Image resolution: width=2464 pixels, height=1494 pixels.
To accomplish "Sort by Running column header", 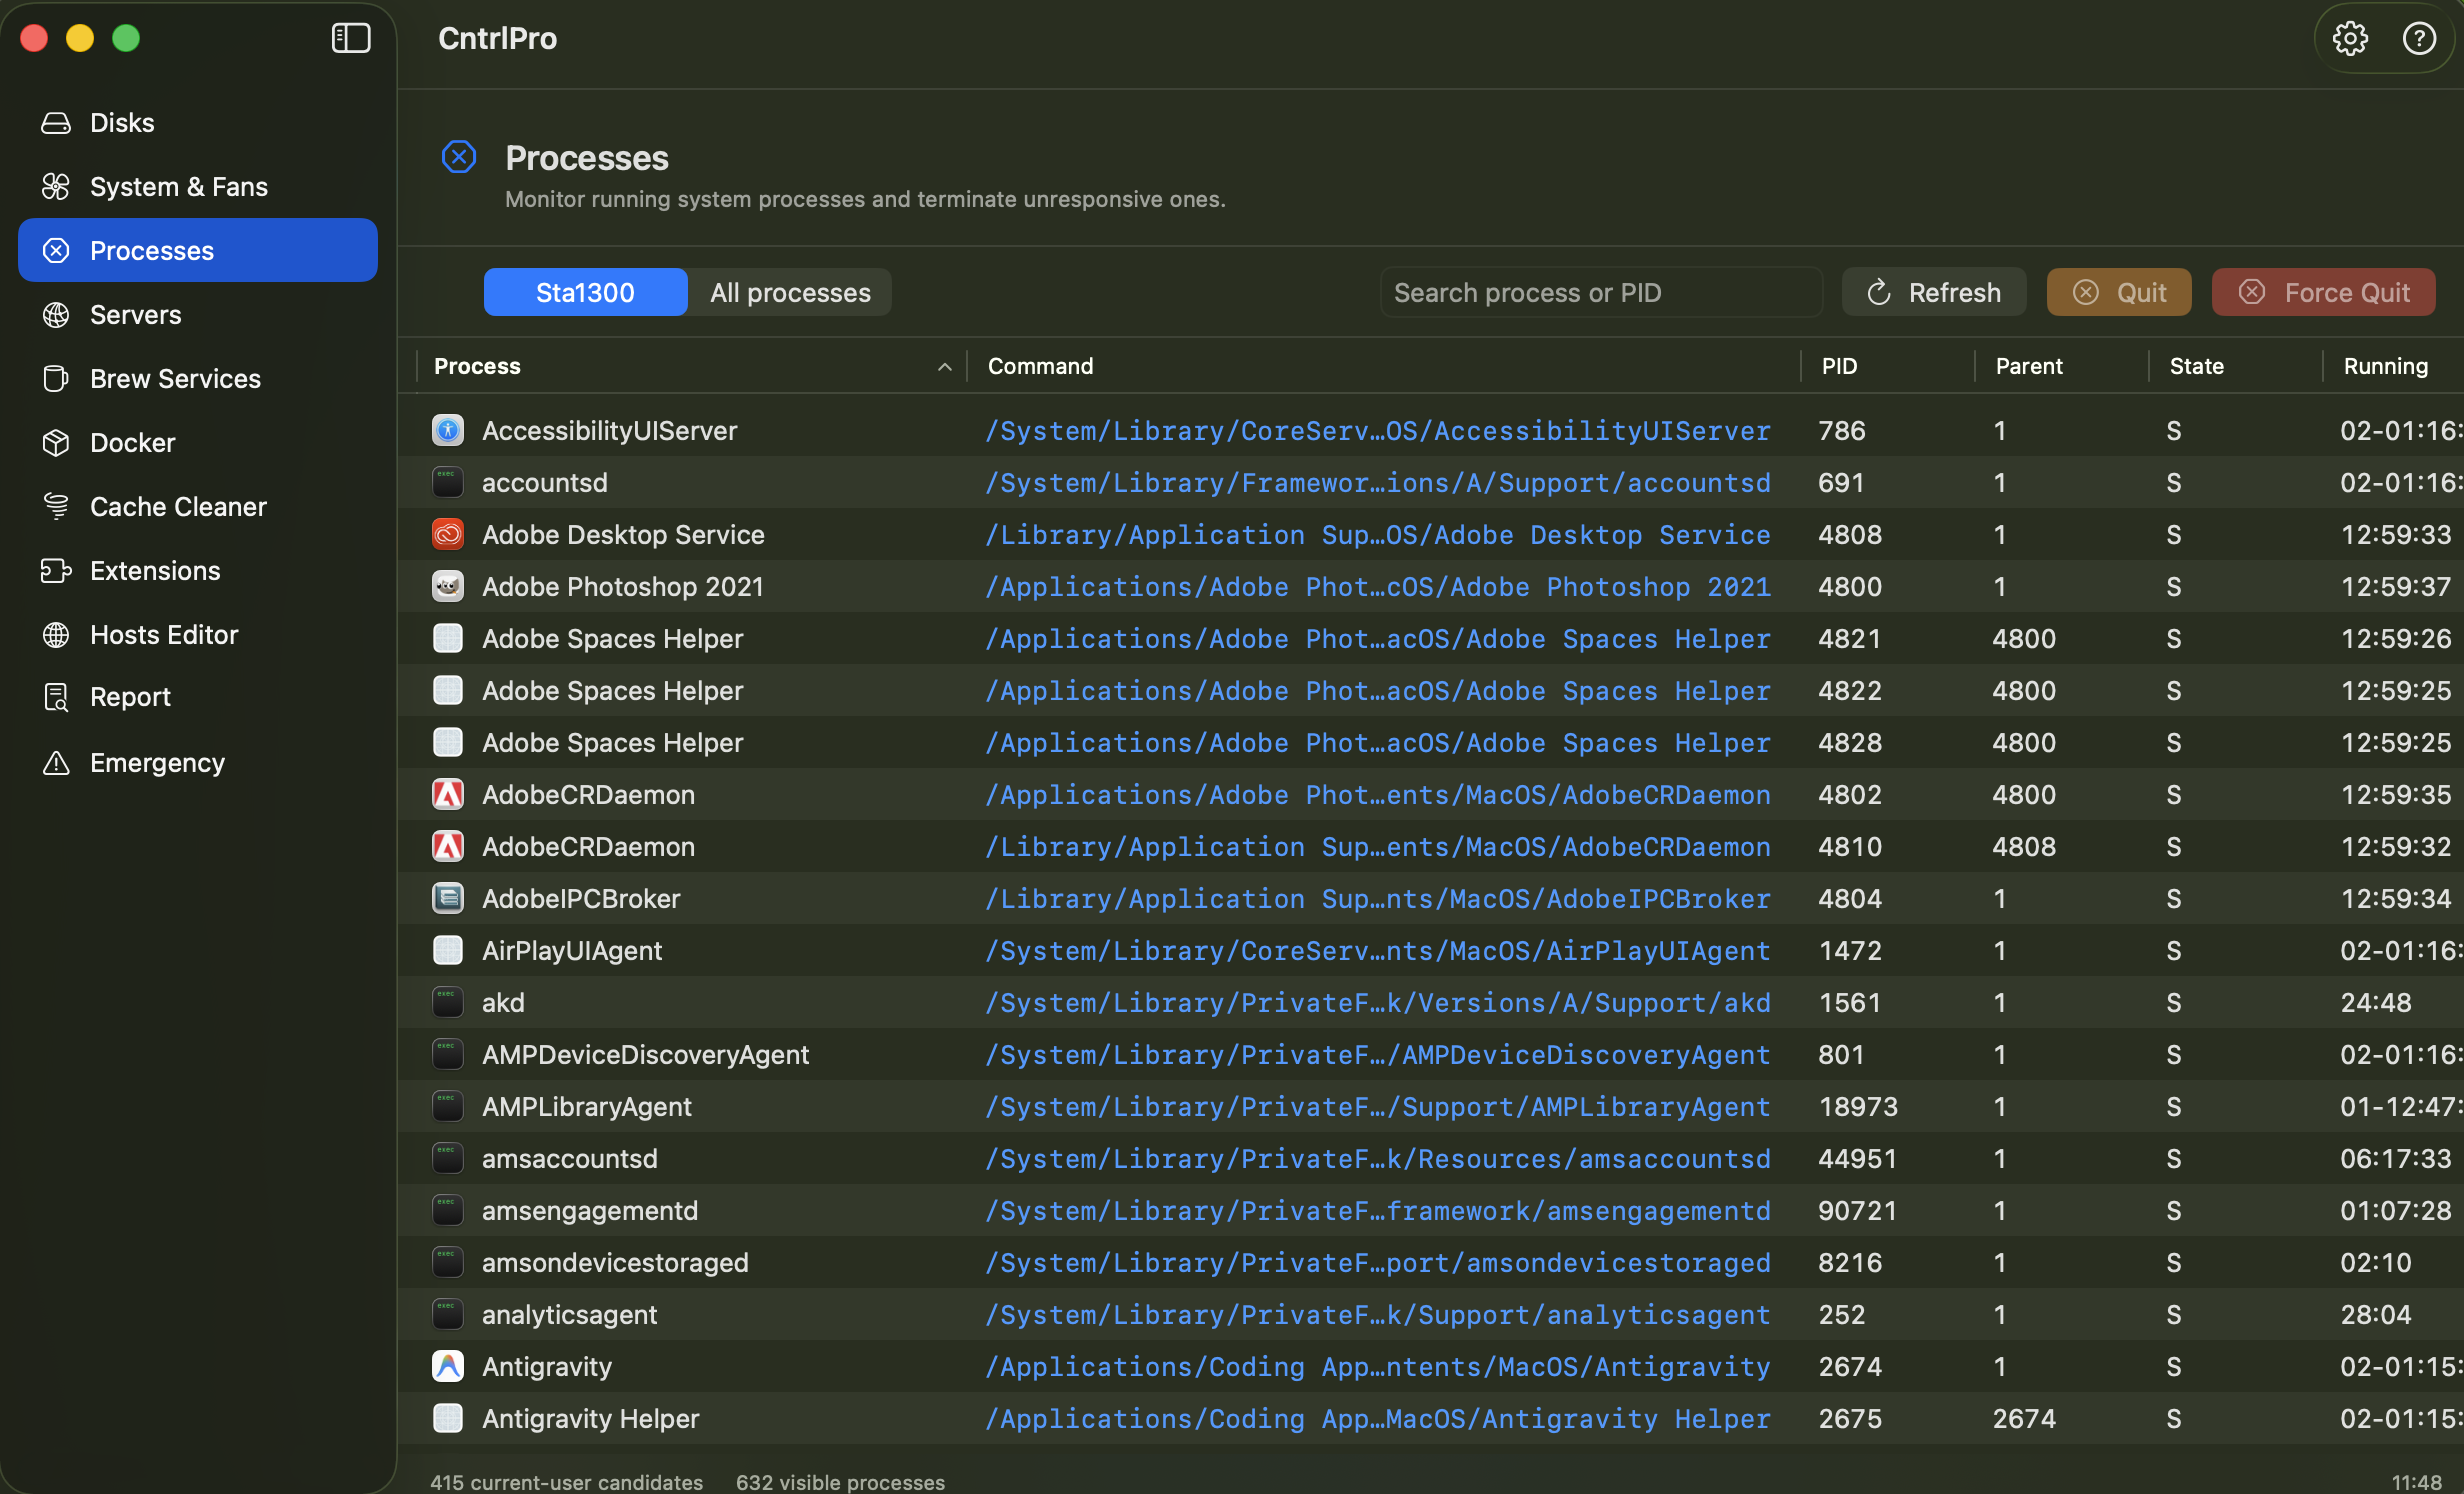I will coord(2393,366).
